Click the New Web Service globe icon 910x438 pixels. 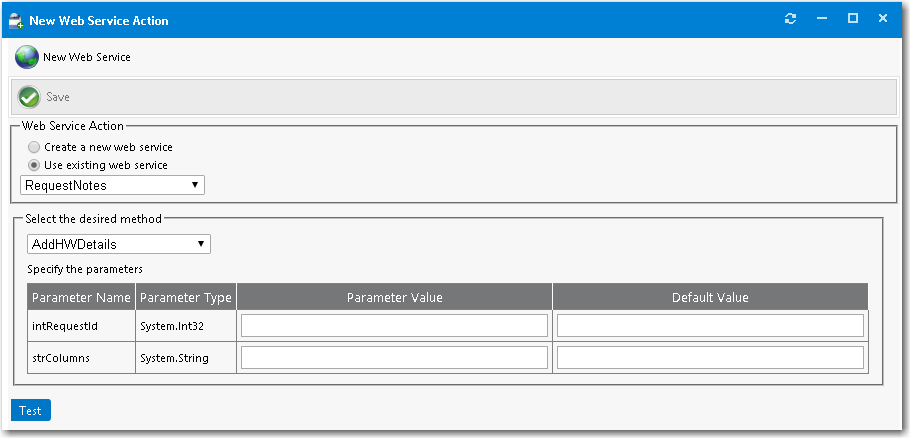(27, 57)
